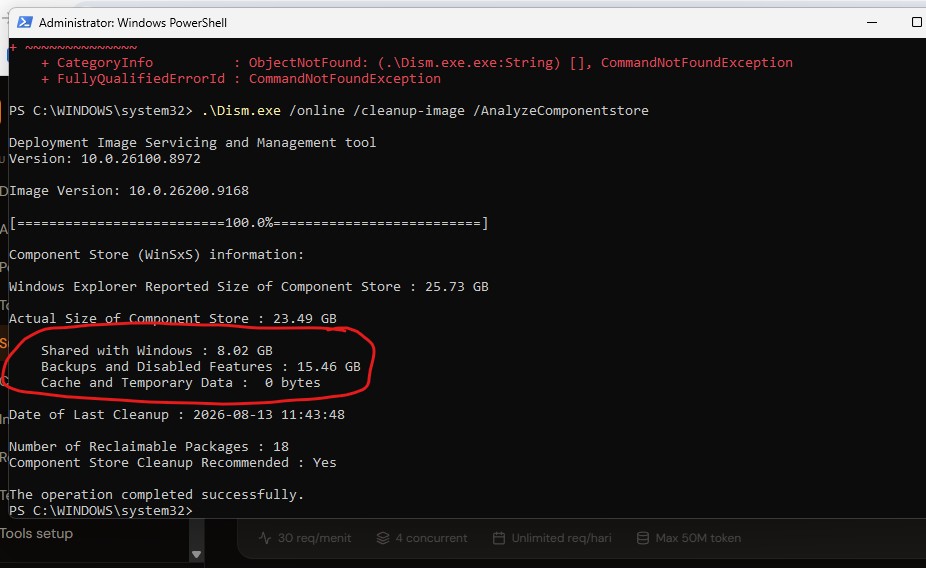Click 'Max 50M token' in the background window

pyautogui.click(x=698, y=538)
